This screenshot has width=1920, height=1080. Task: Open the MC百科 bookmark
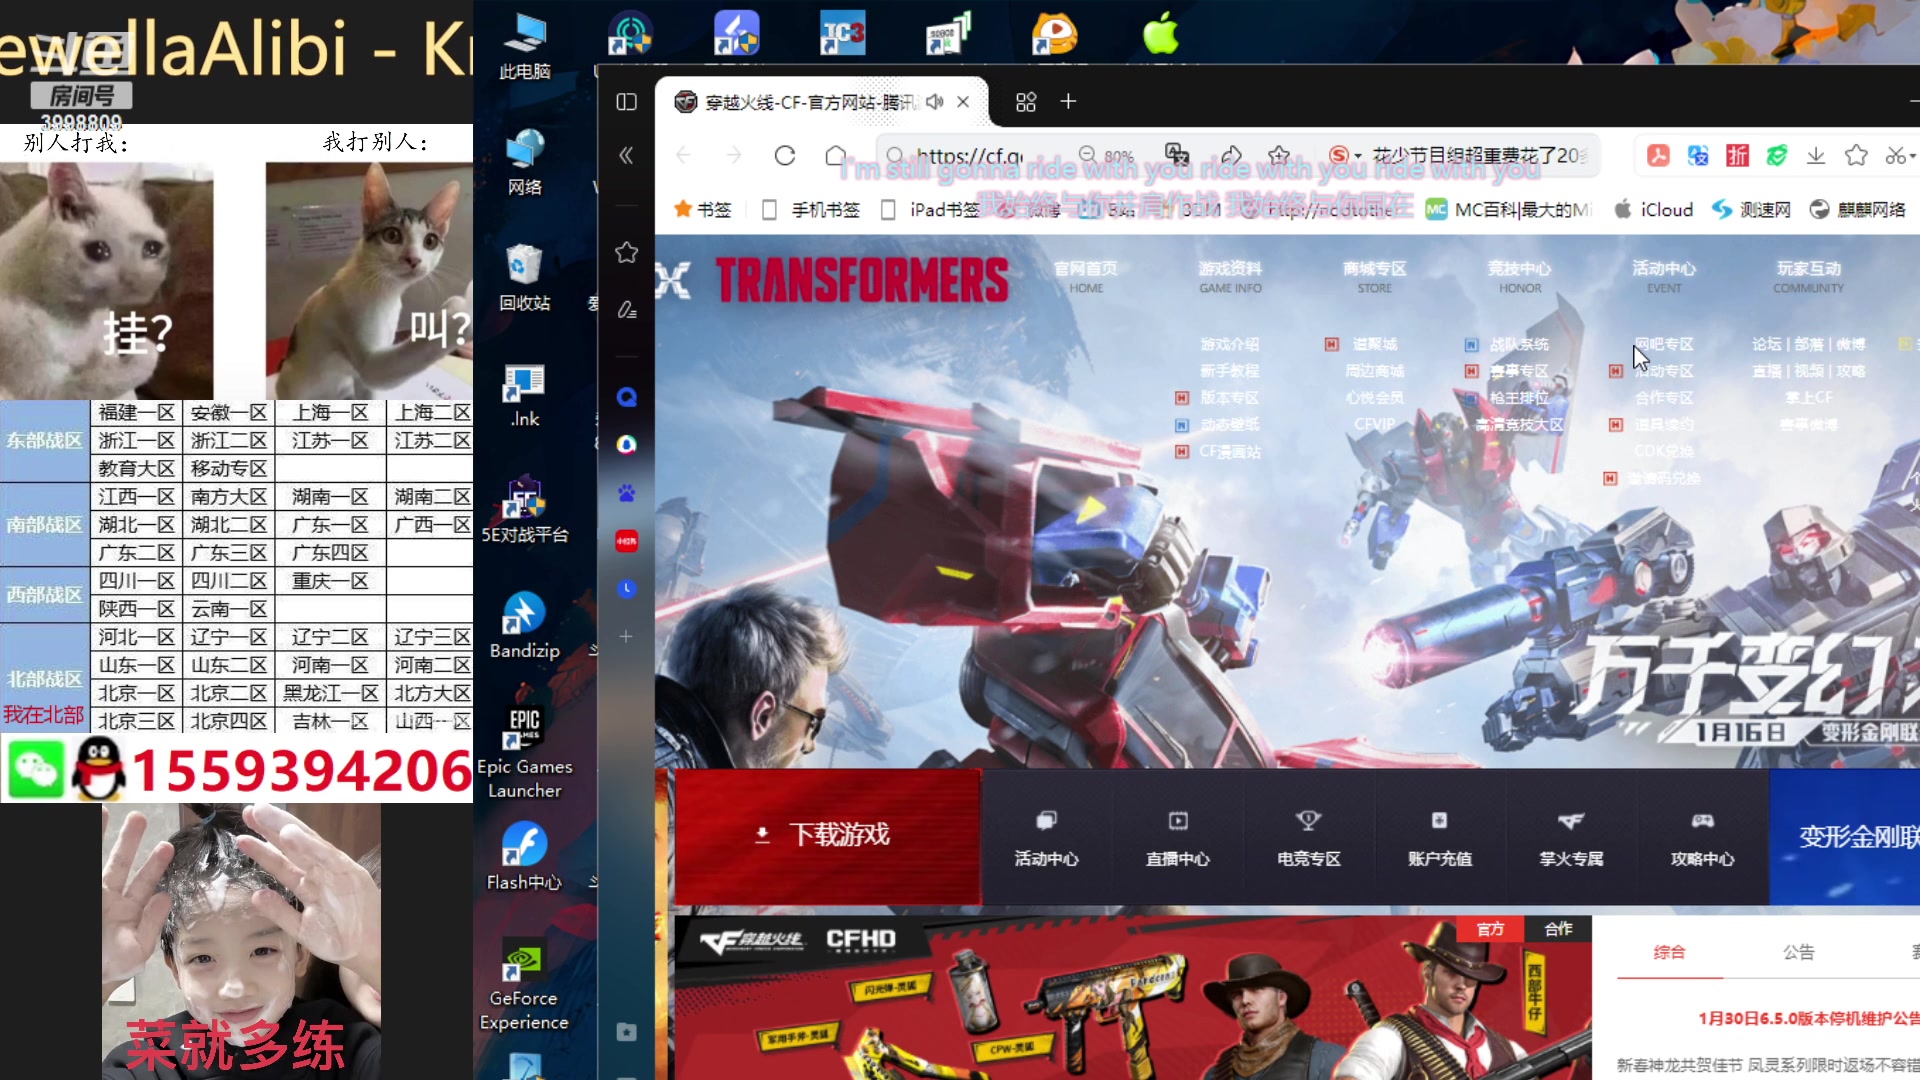point(1509,210)
